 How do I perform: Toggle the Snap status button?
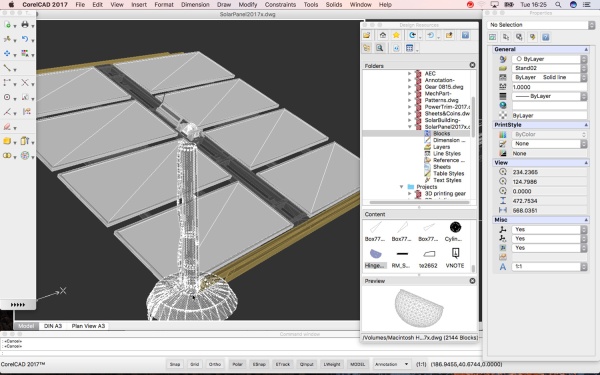pyautogui.click(x=175, y=364)
